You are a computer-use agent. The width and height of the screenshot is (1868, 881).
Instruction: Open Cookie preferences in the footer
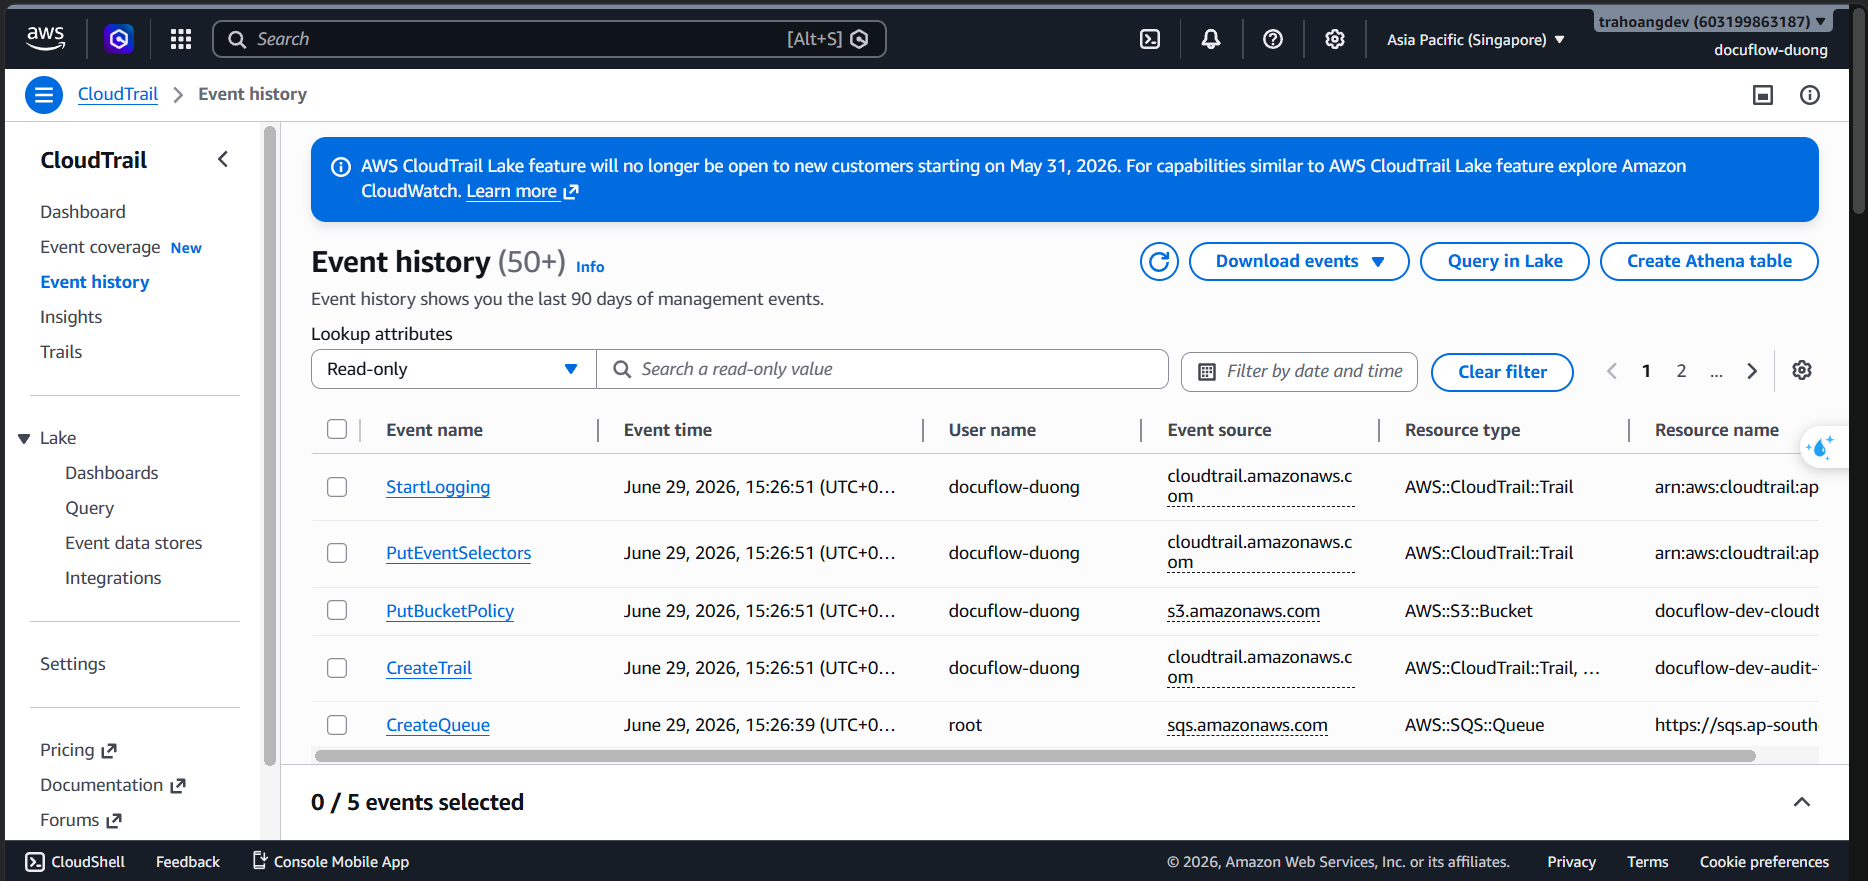[x=1764, y=862]
